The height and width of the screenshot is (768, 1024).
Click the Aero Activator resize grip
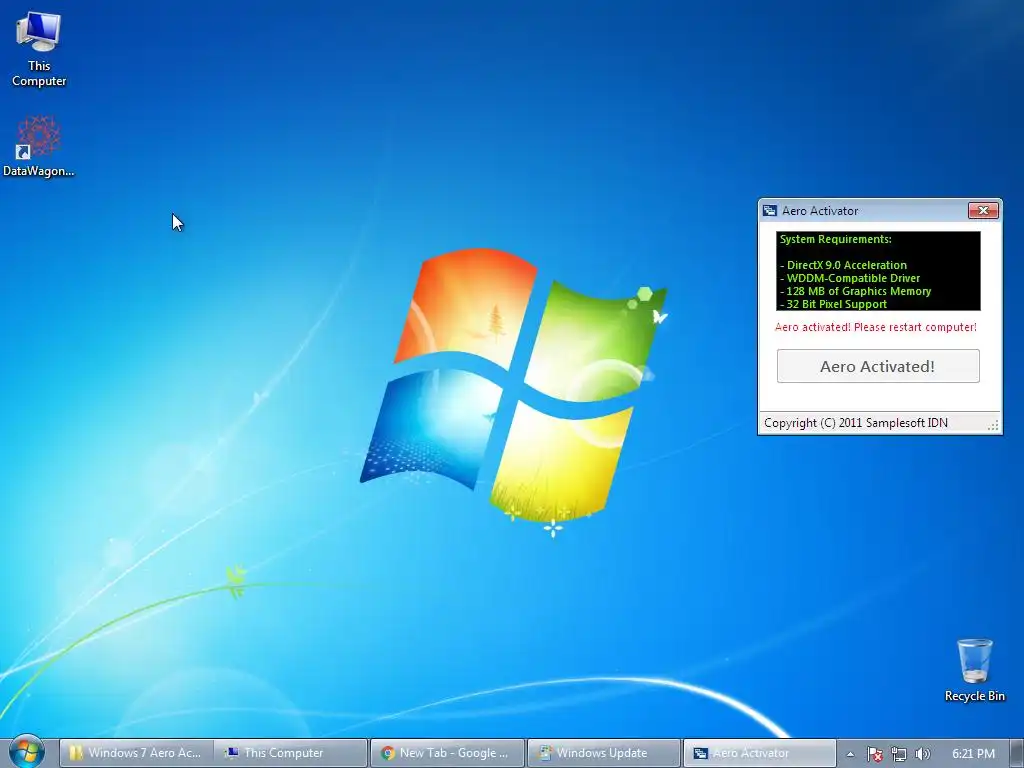(x=993, y=426)
